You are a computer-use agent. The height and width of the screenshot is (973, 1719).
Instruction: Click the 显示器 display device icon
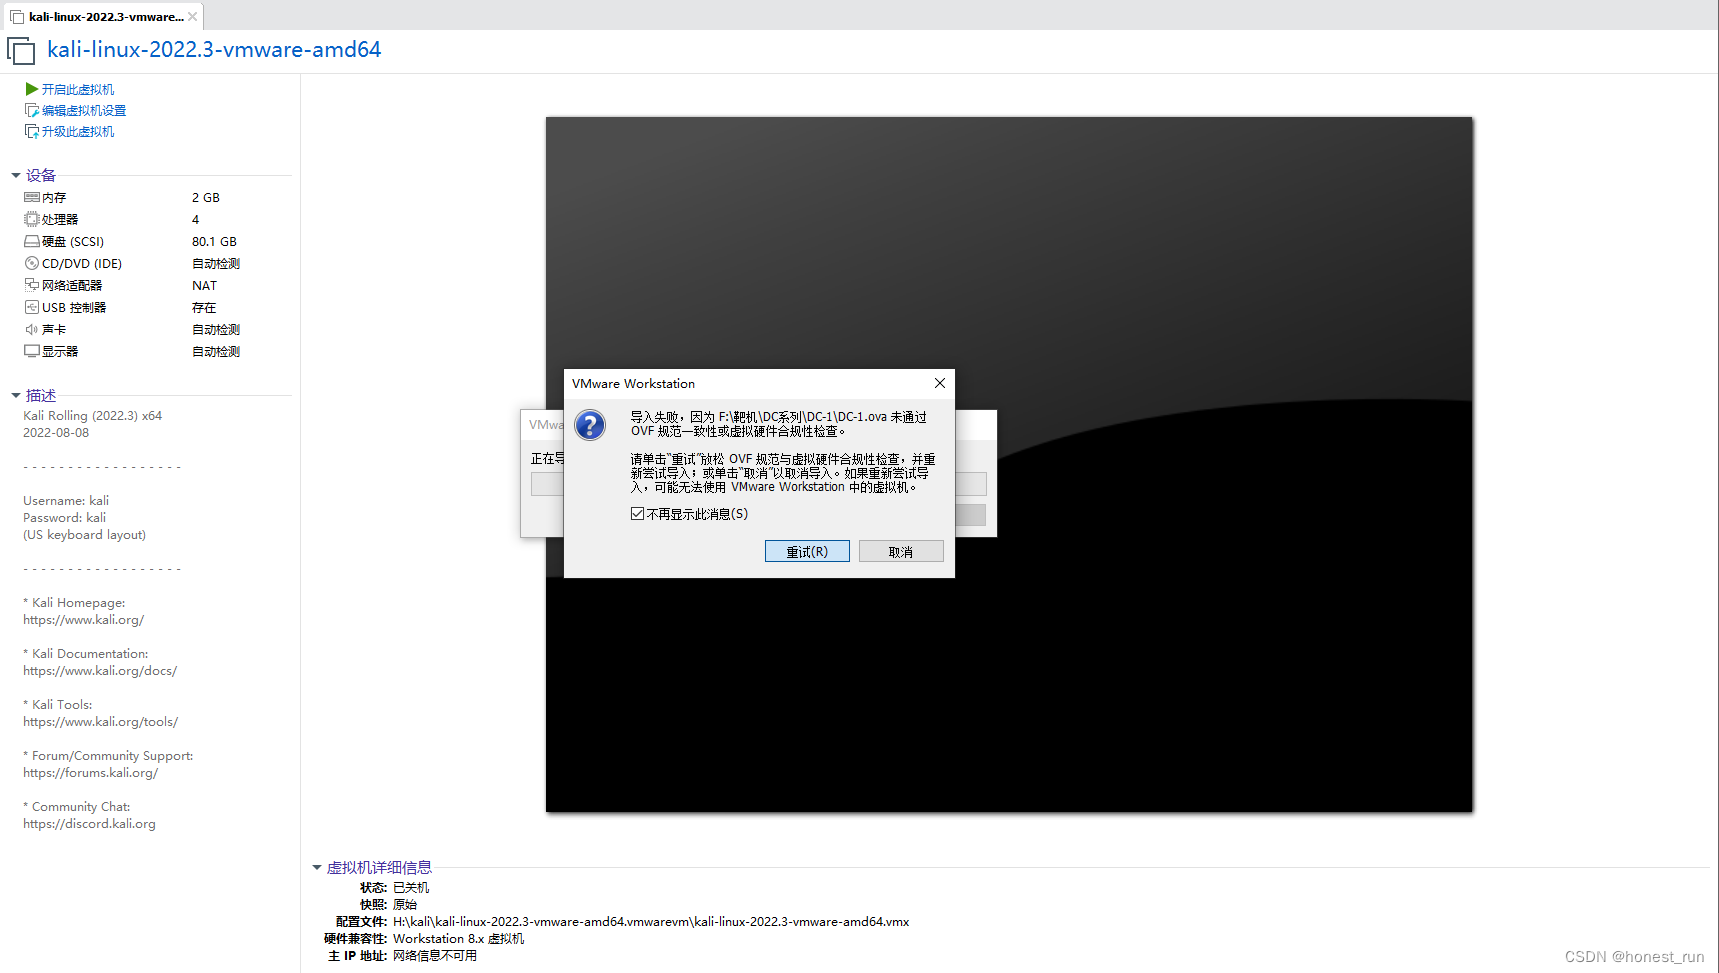[x=32, y=351]
